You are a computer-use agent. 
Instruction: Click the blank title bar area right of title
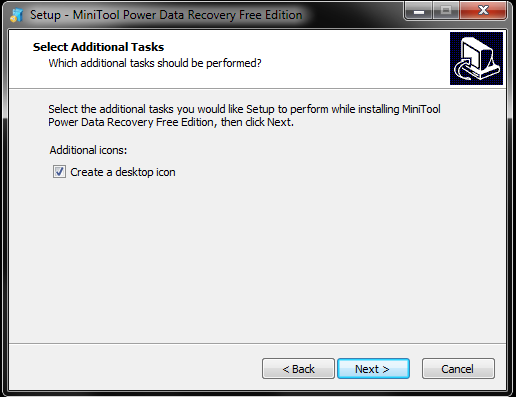(353, 15)
